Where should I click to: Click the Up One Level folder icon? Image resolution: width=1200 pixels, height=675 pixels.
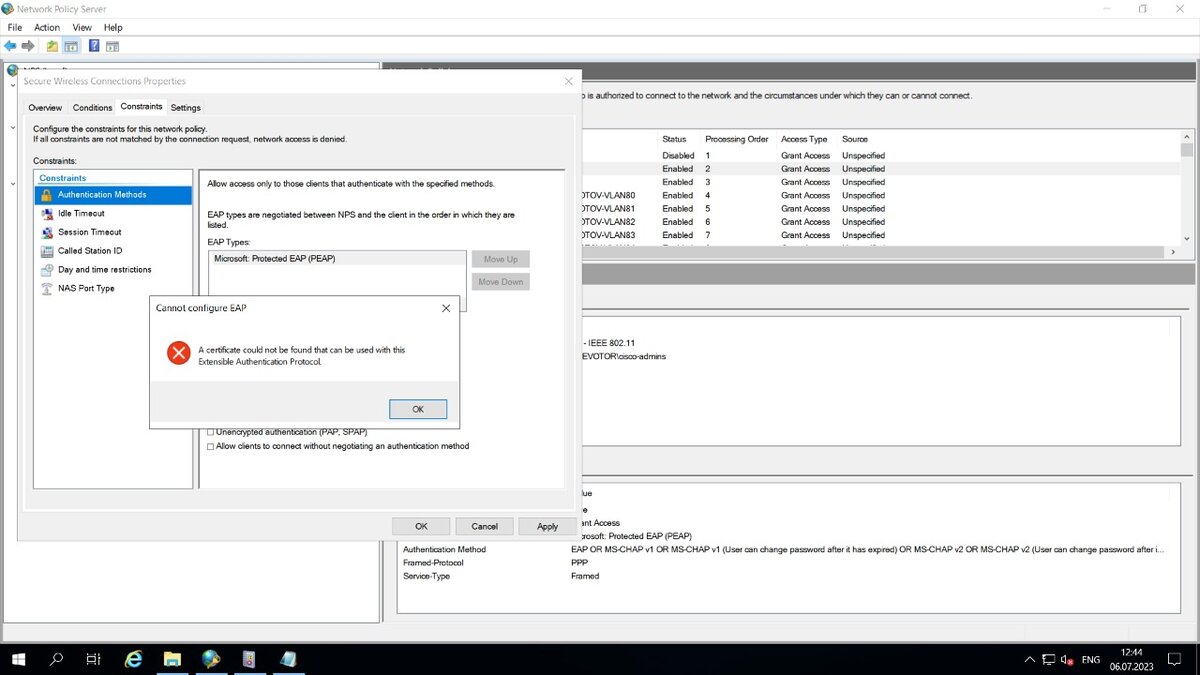(x=52, y=46)
